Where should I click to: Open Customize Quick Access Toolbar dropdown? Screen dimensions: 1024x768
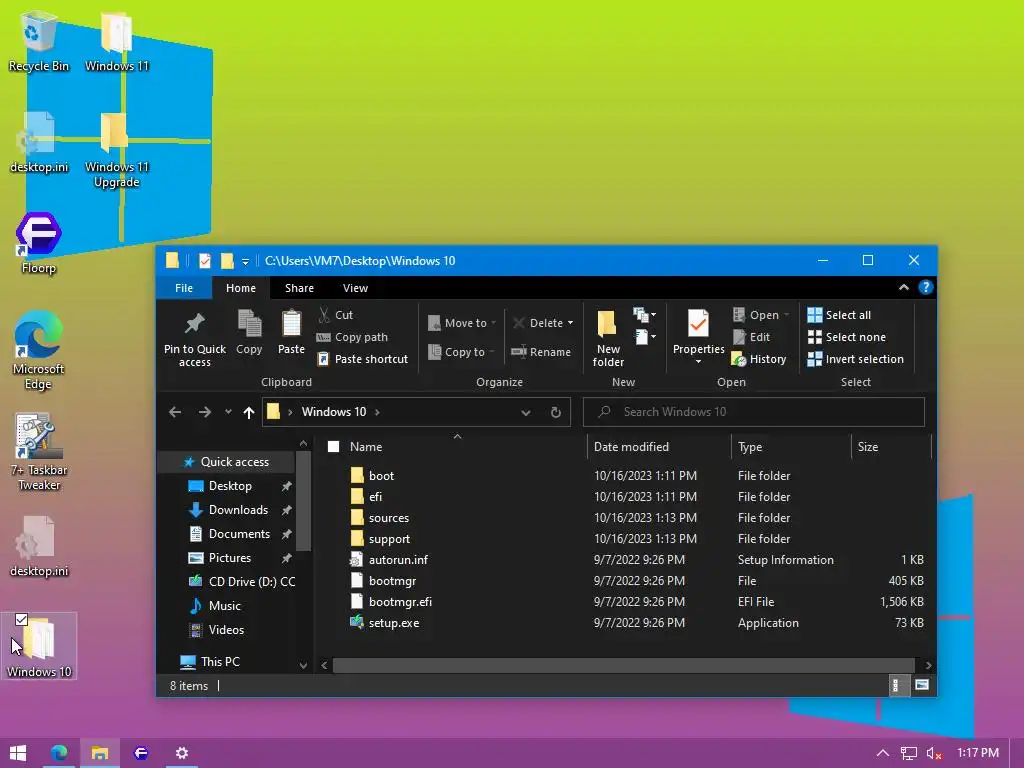pos(246,262)
